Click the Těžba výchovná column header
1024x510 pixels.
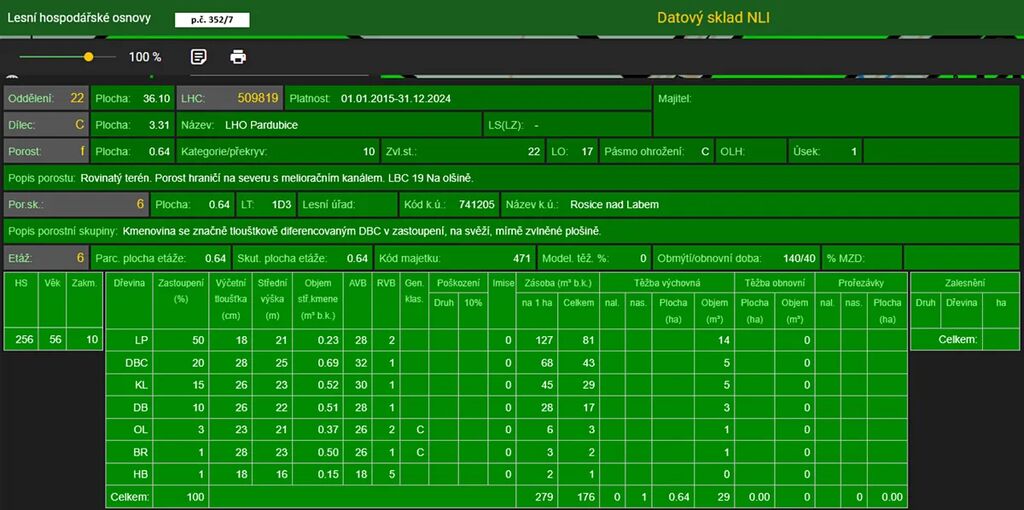[x=666, y=283]
